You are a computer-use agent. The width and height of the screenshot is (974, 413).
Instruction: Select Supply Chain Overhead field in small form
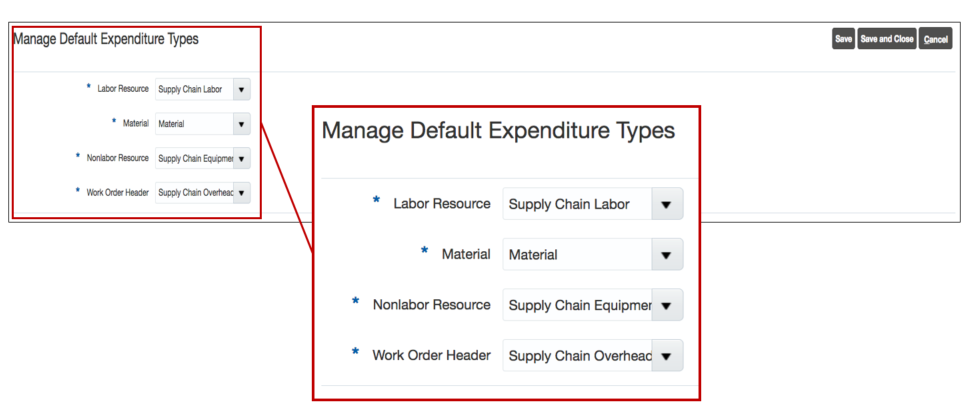point(193,193)
